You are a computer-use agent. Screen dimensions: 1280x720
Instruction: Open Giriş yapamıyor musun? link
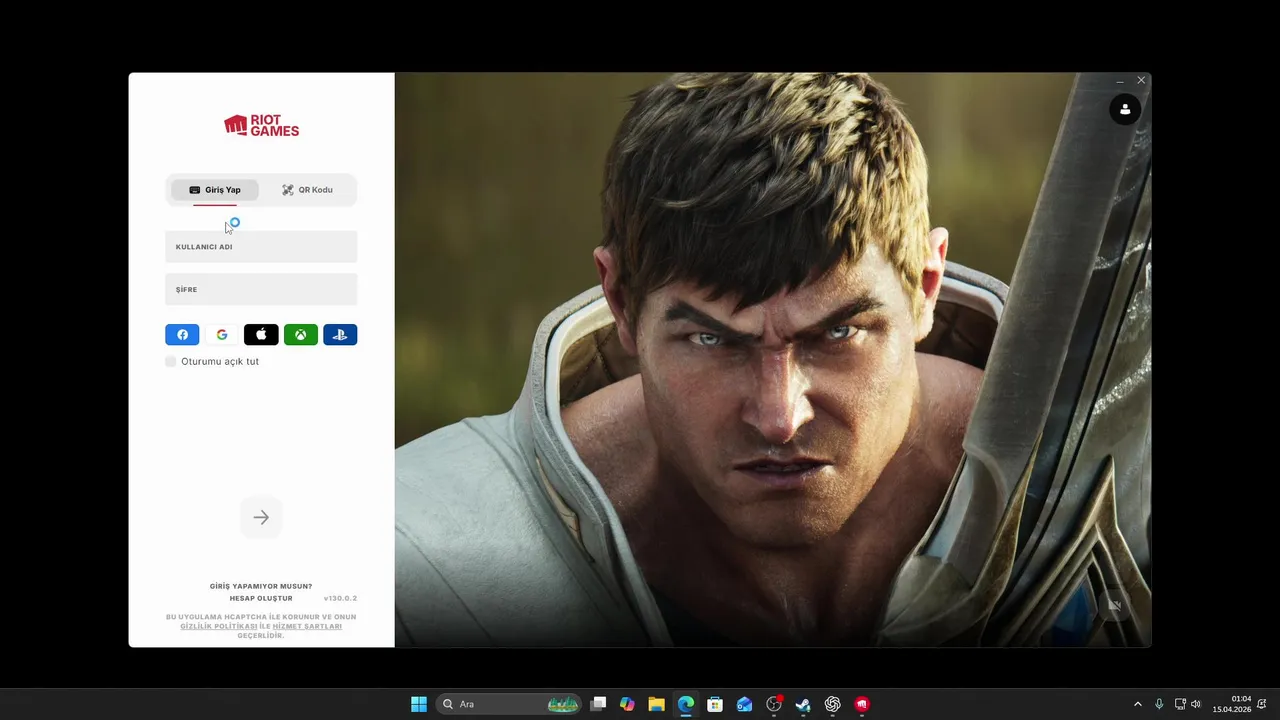coord(261,586)
